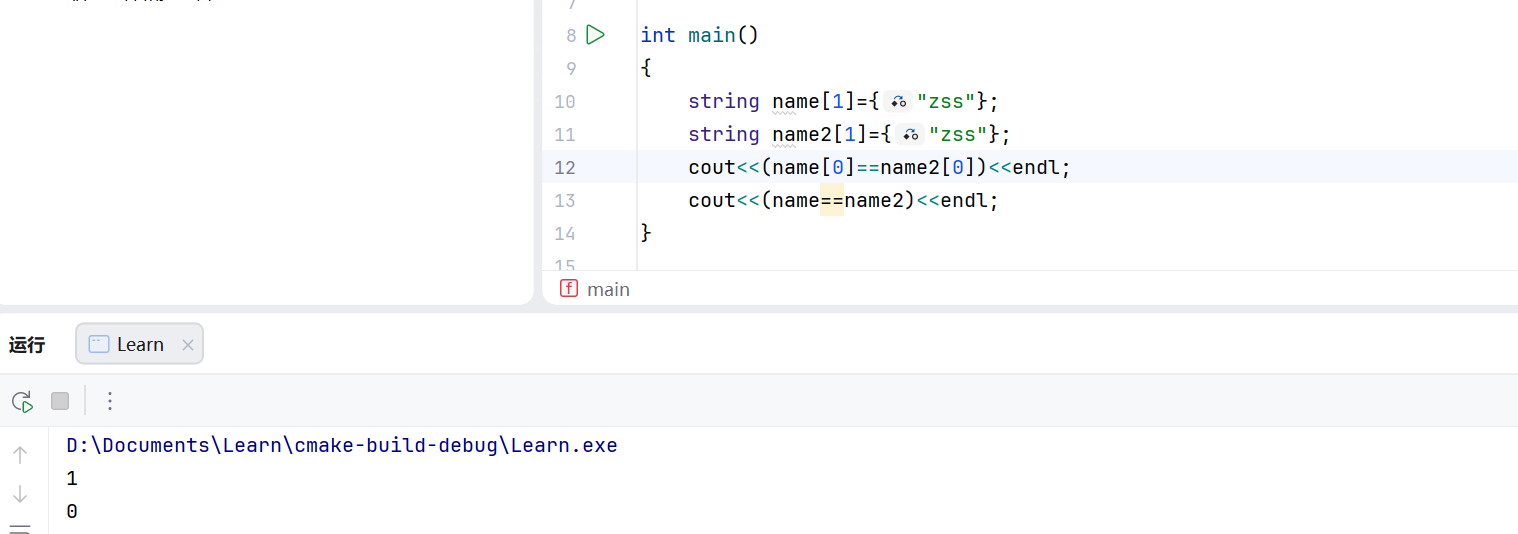Click the red function icon in breadcrumb
This screenshot has width=1518, height=534.
click(569, 289)
